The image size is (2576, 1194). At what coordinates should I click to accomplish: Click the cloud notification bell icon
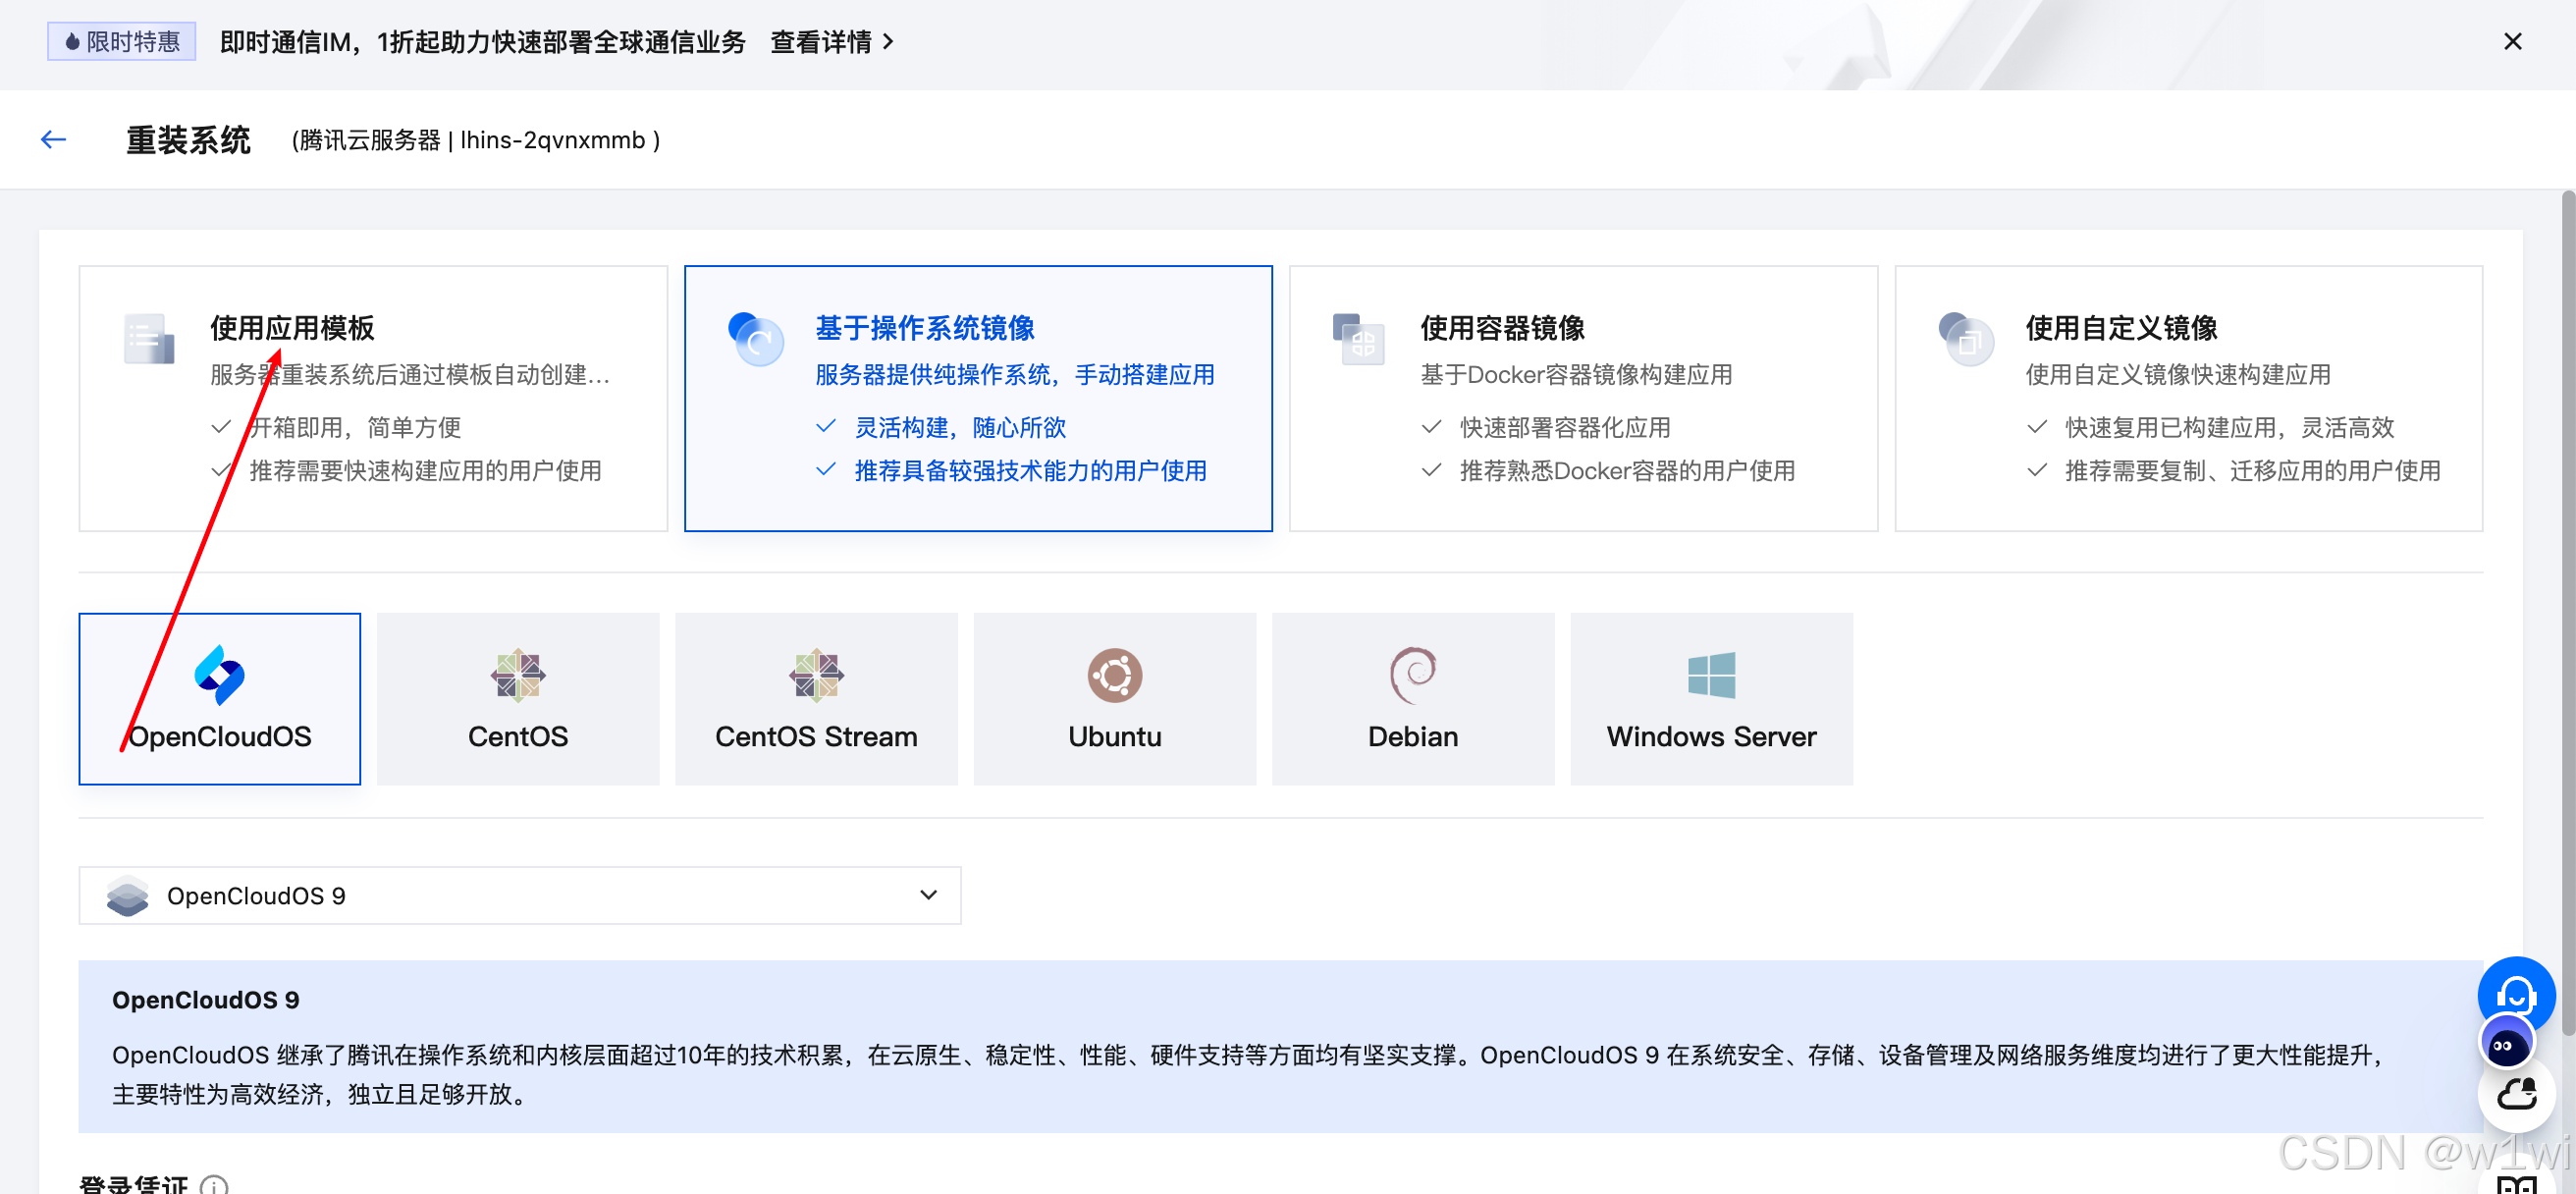tap(2517, 1093)
